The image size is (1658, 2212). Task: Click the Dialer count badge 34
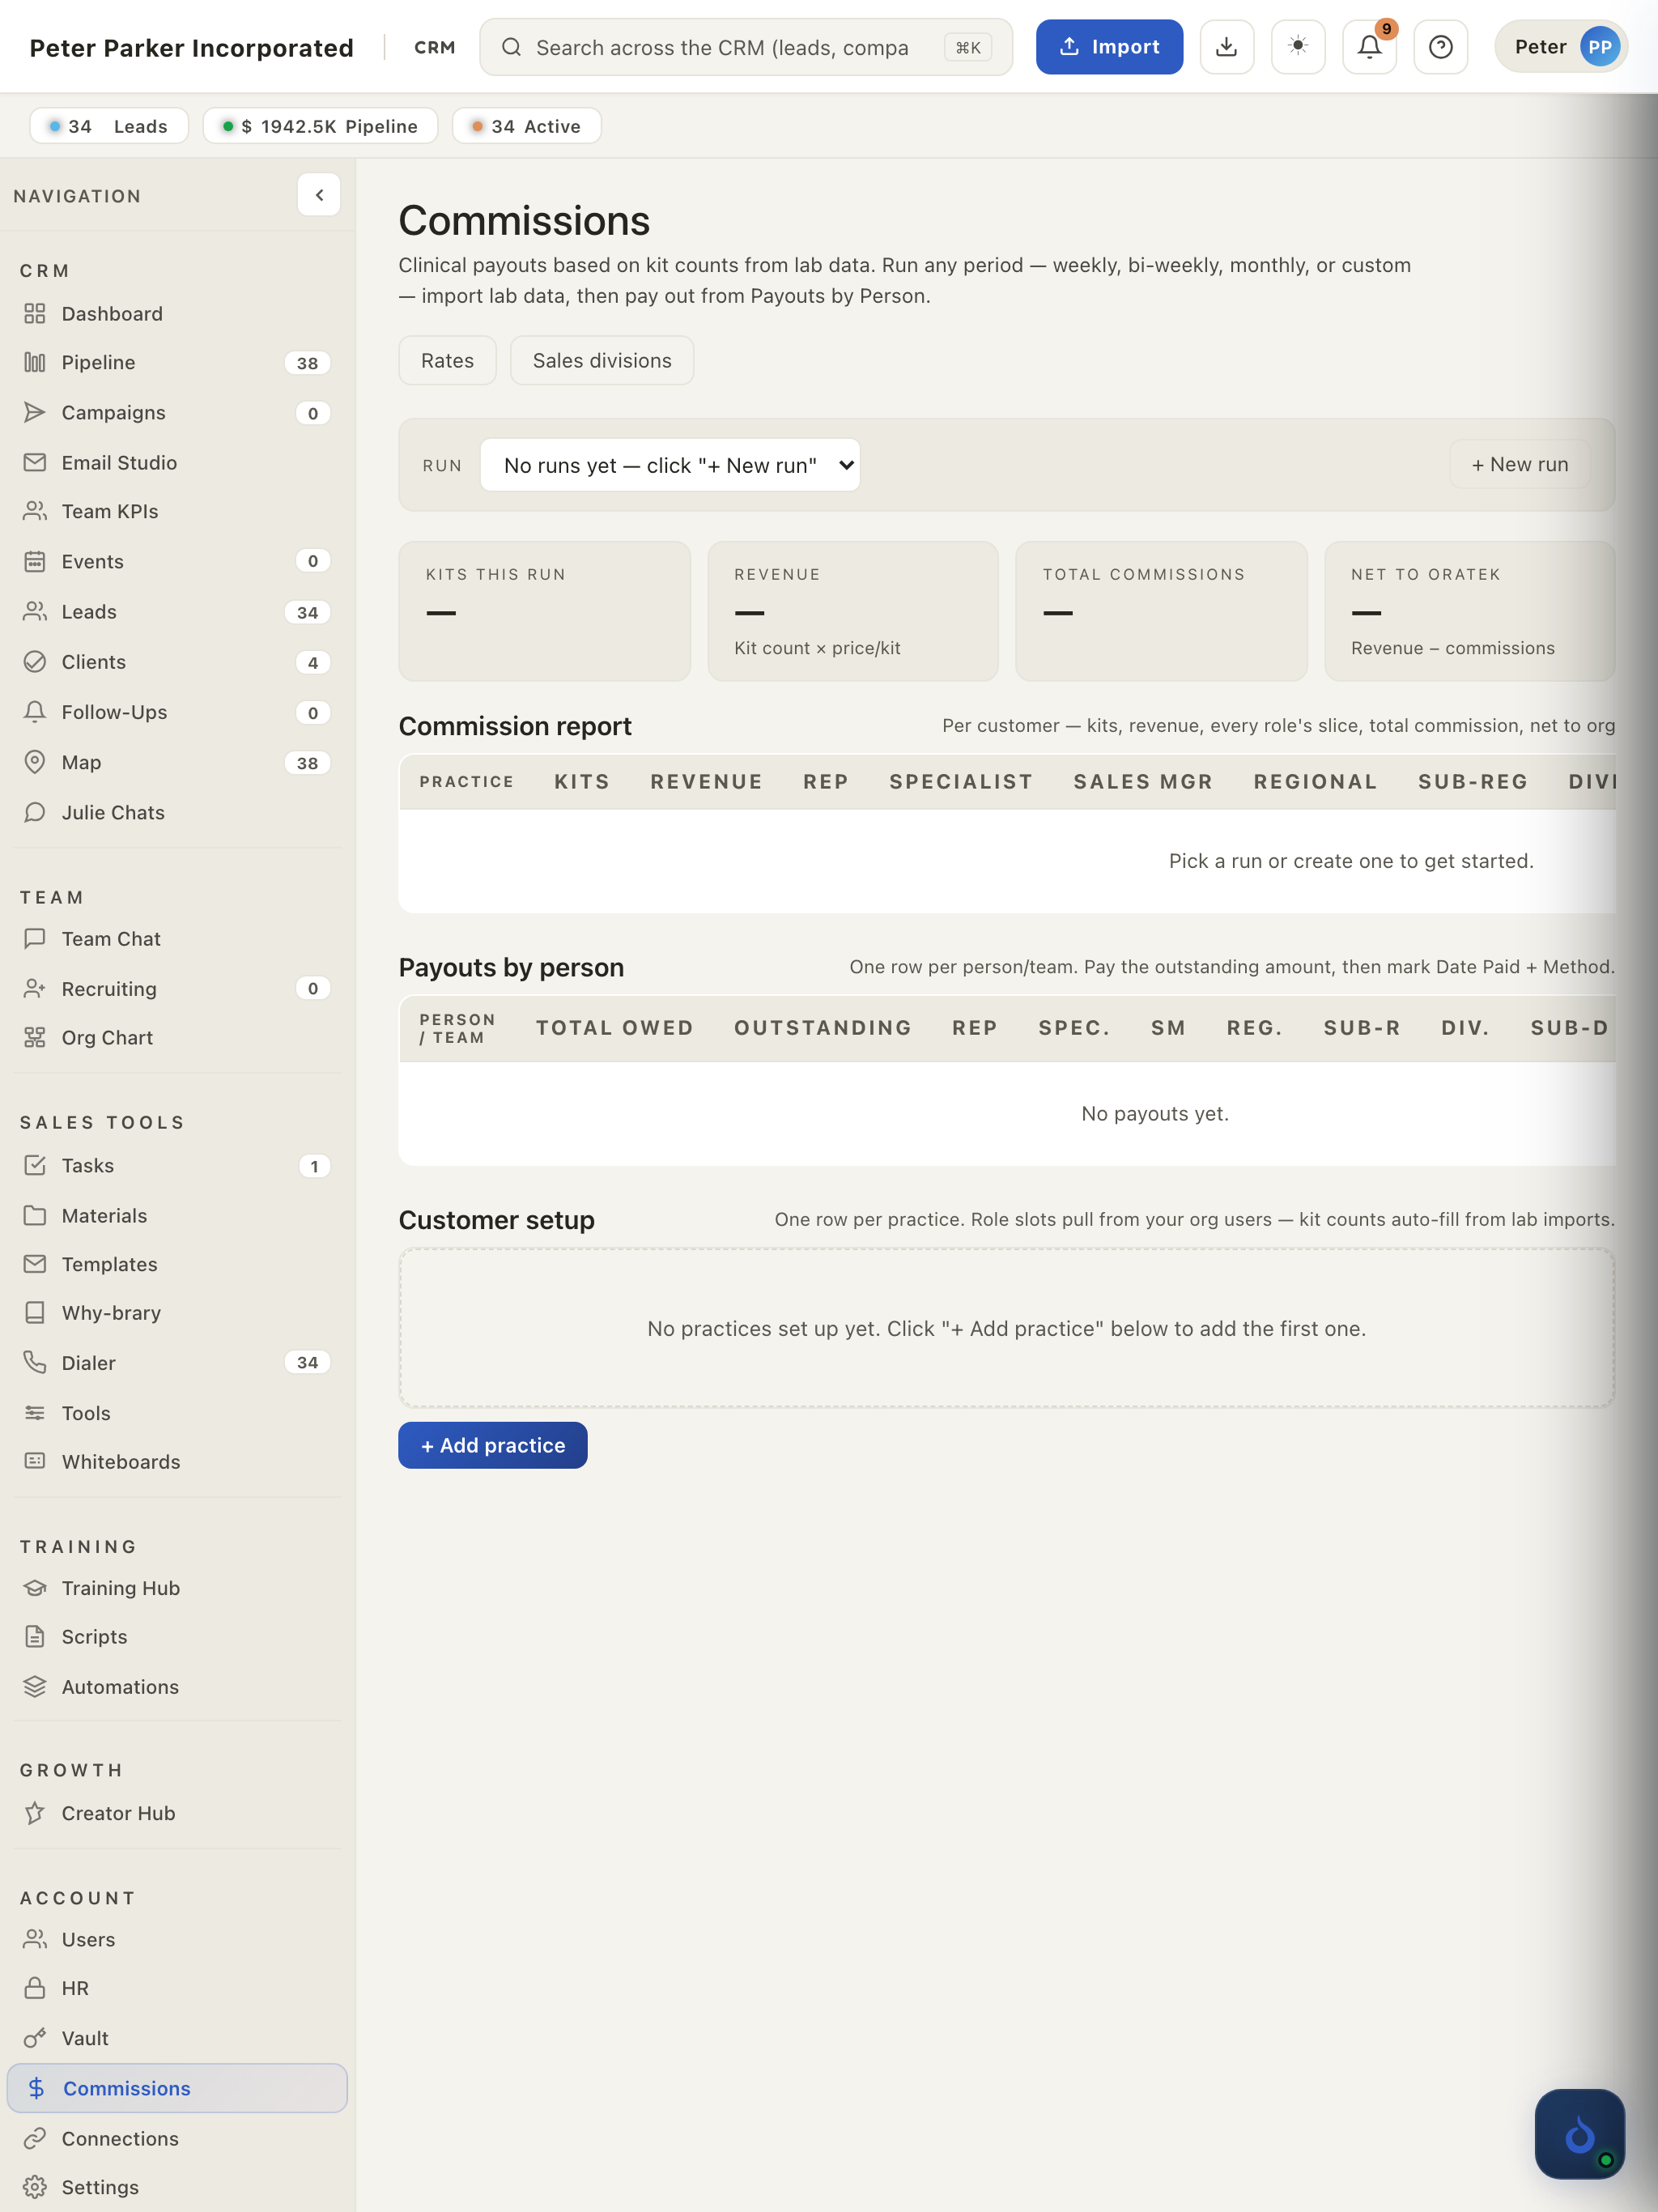[307, 1362]
